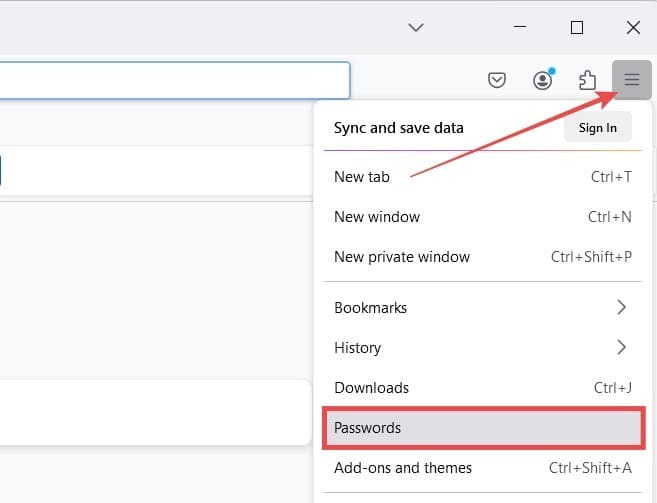Open the History menu entry

(x=483, y=347)
